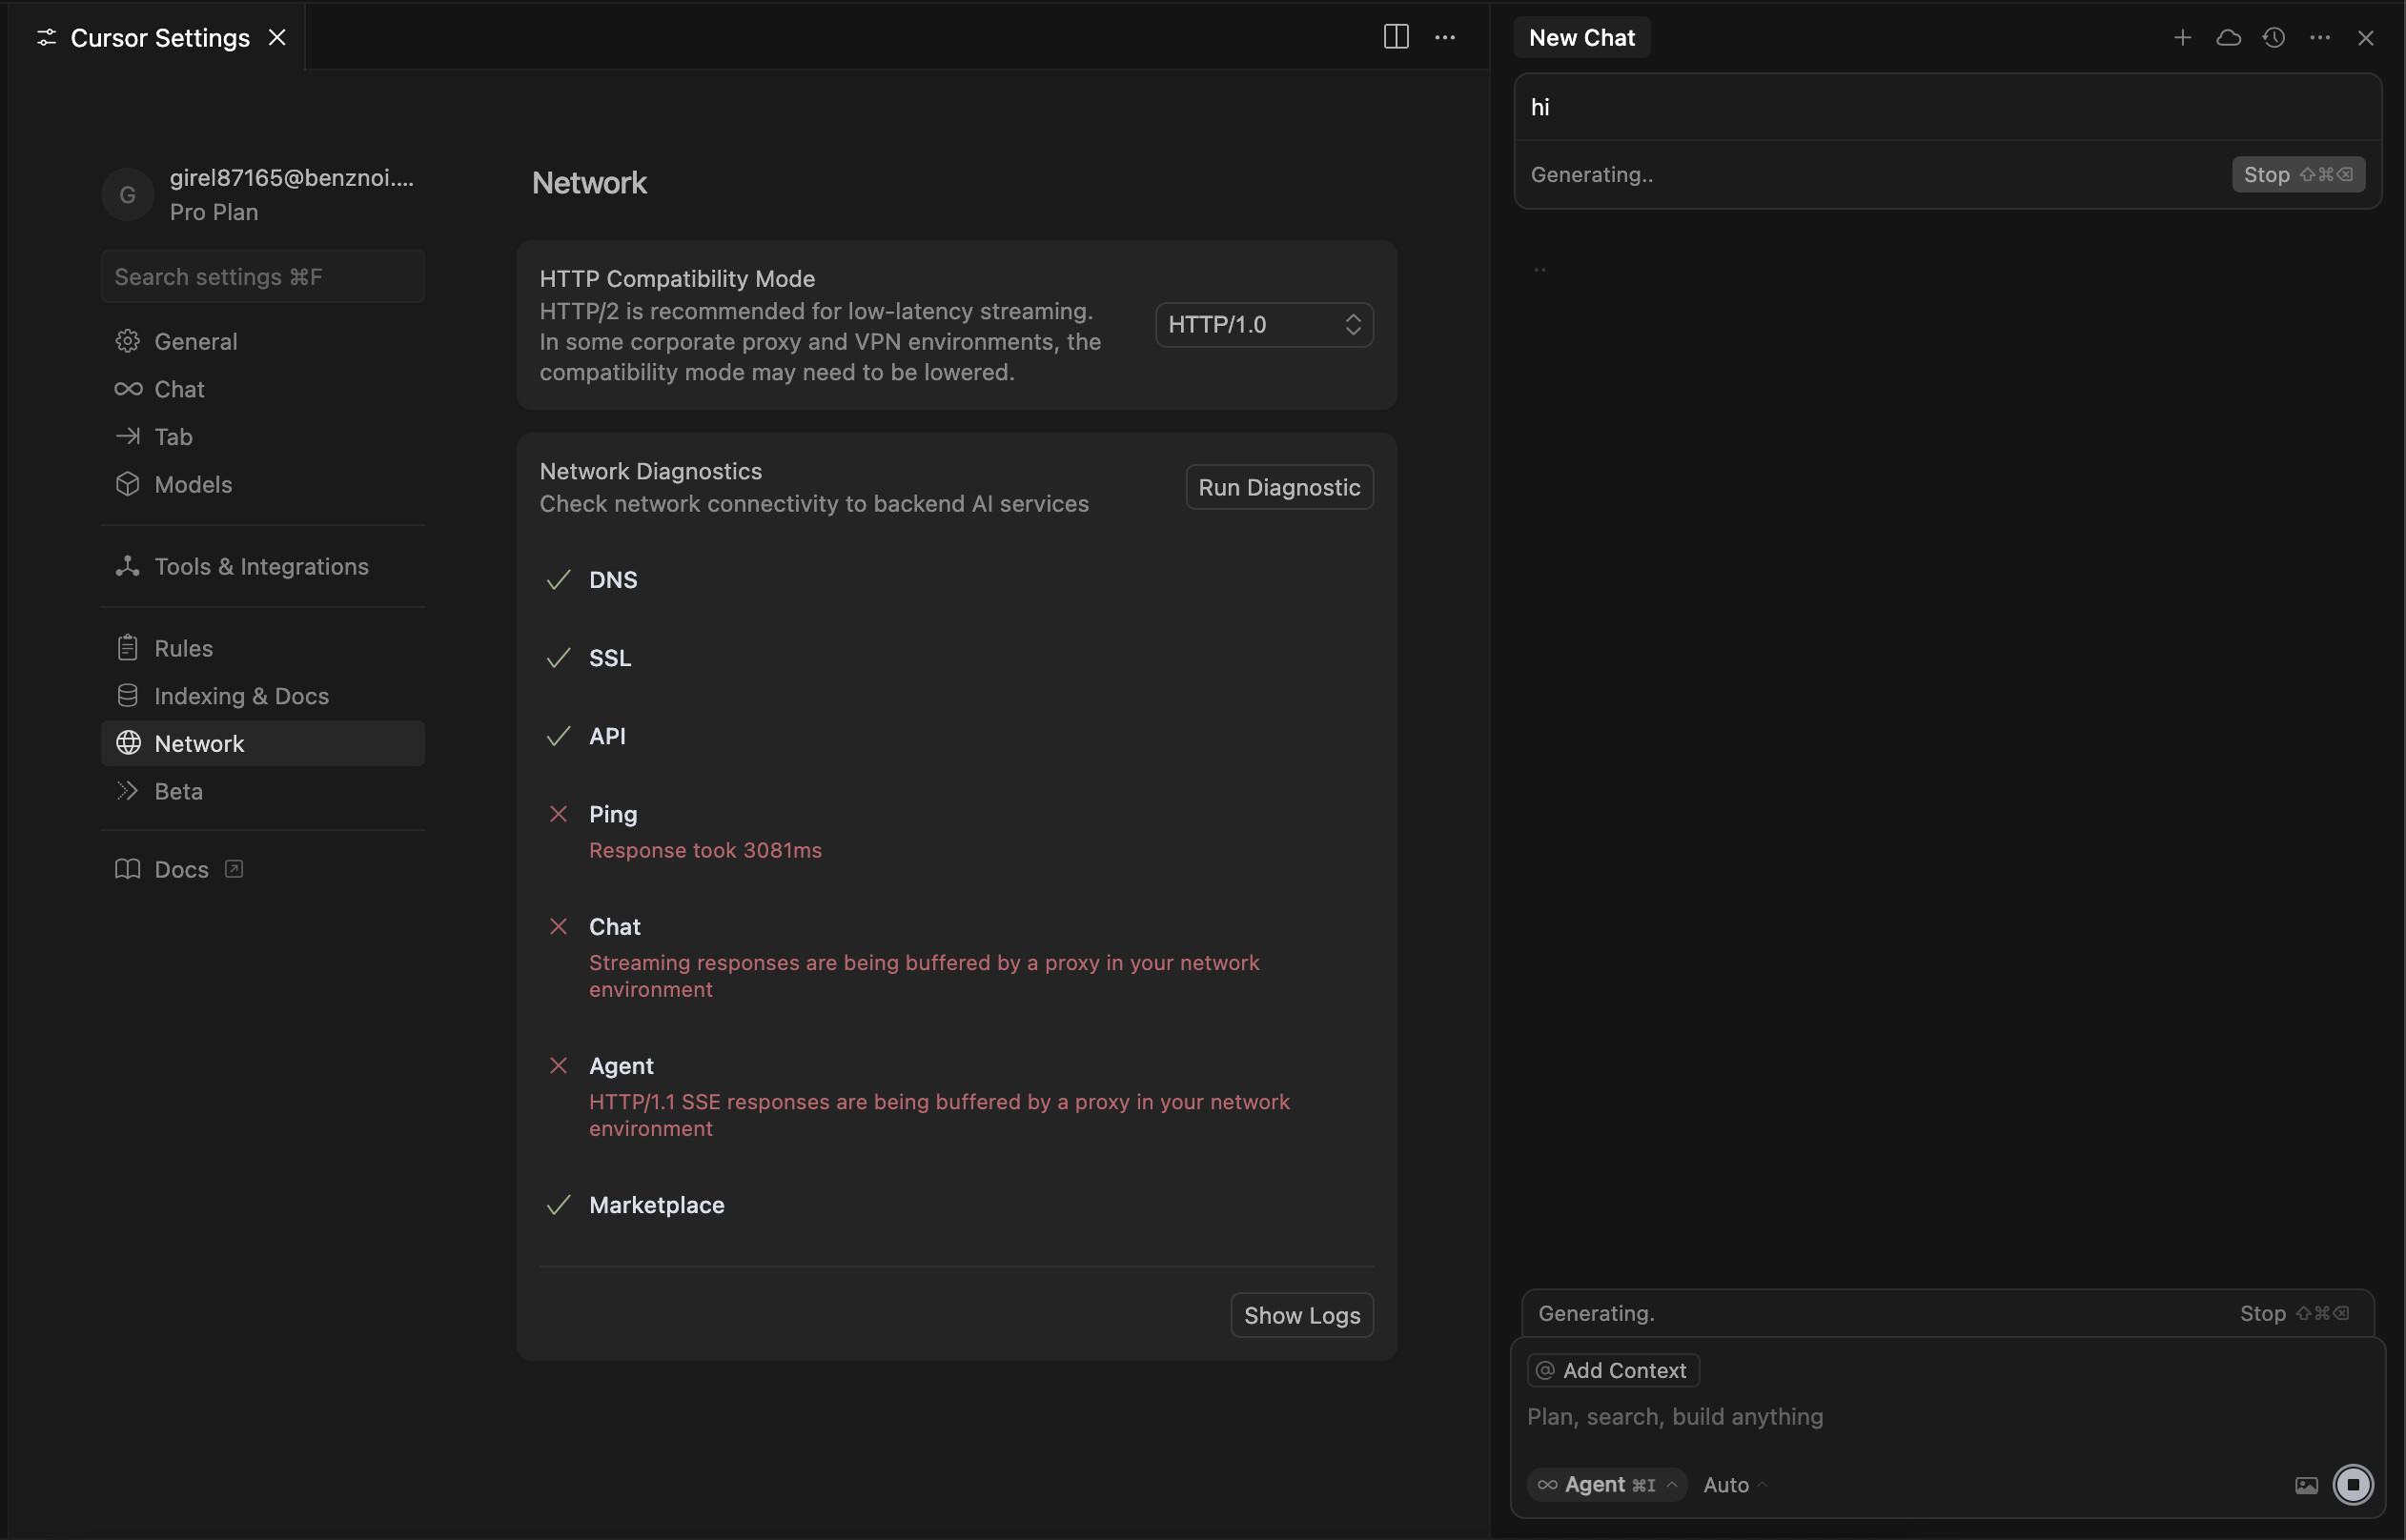Click the SSL check mark icon

click(559, 658)
